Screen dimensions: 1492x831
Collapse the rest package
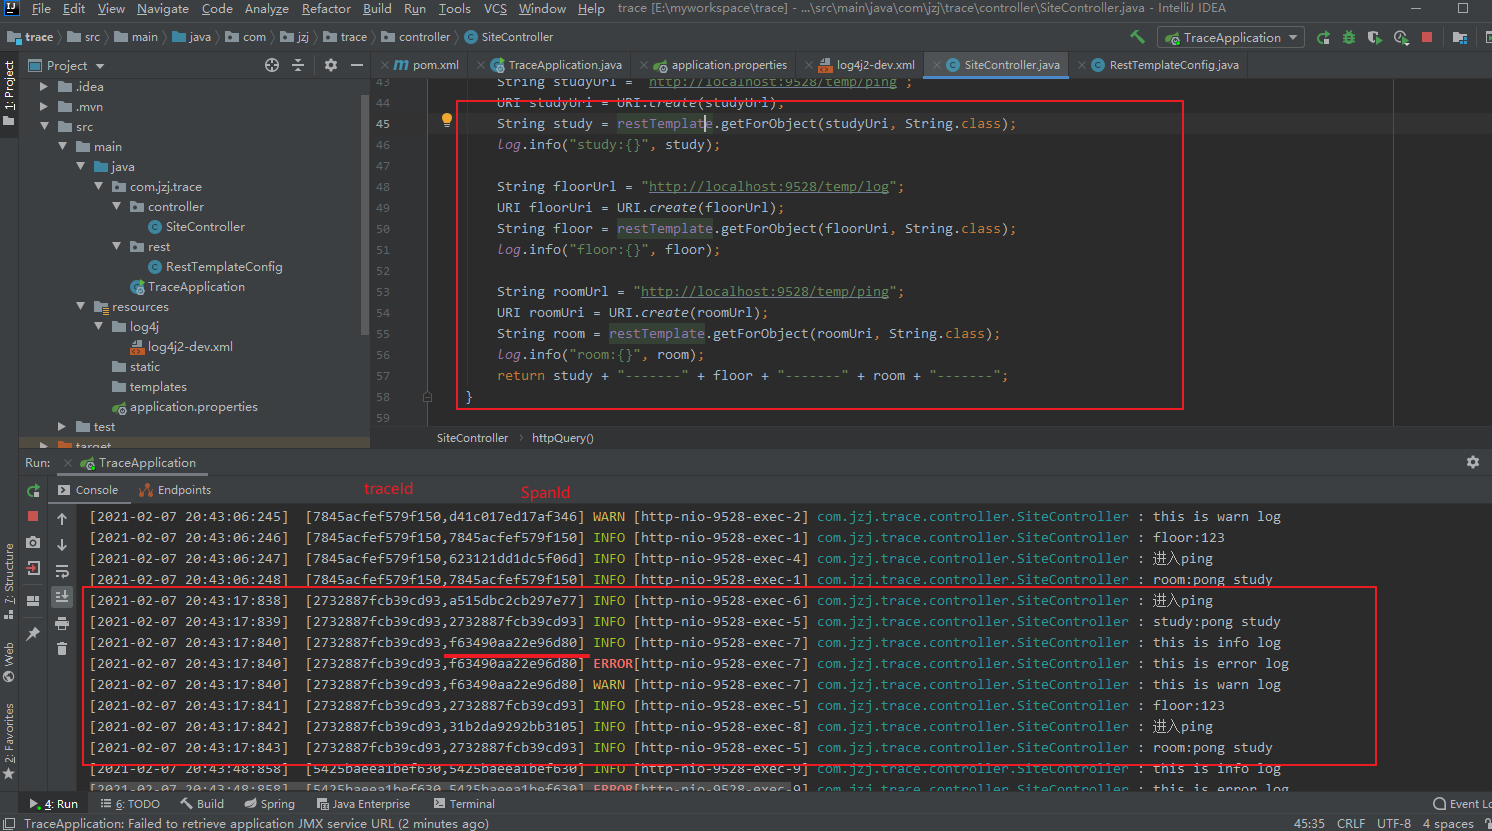[116, 247]
